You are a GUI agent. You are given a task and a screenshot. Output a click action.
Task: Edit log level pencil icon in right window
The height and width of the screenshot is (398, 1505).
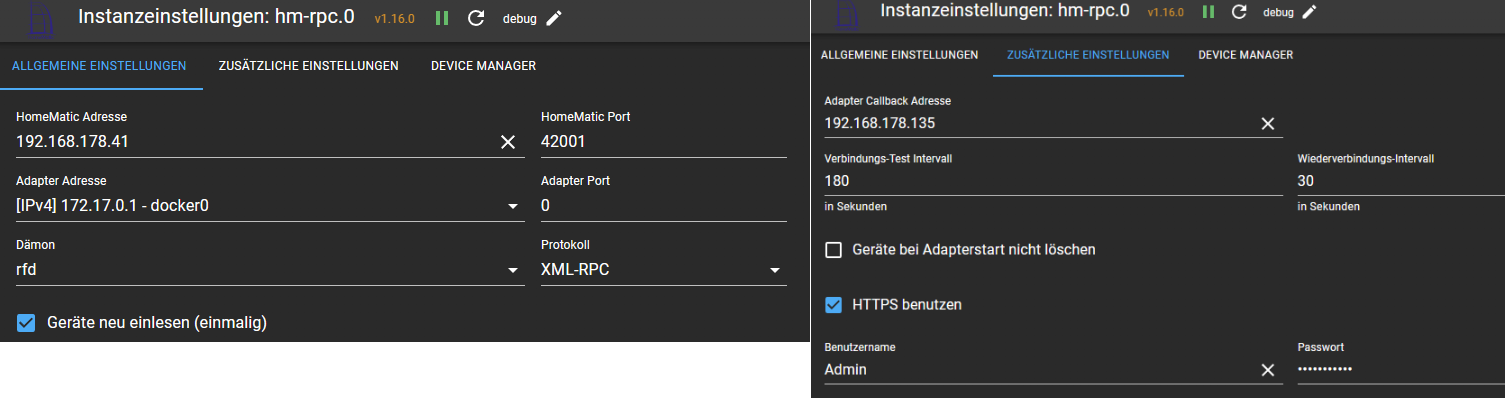[1309, 12]
